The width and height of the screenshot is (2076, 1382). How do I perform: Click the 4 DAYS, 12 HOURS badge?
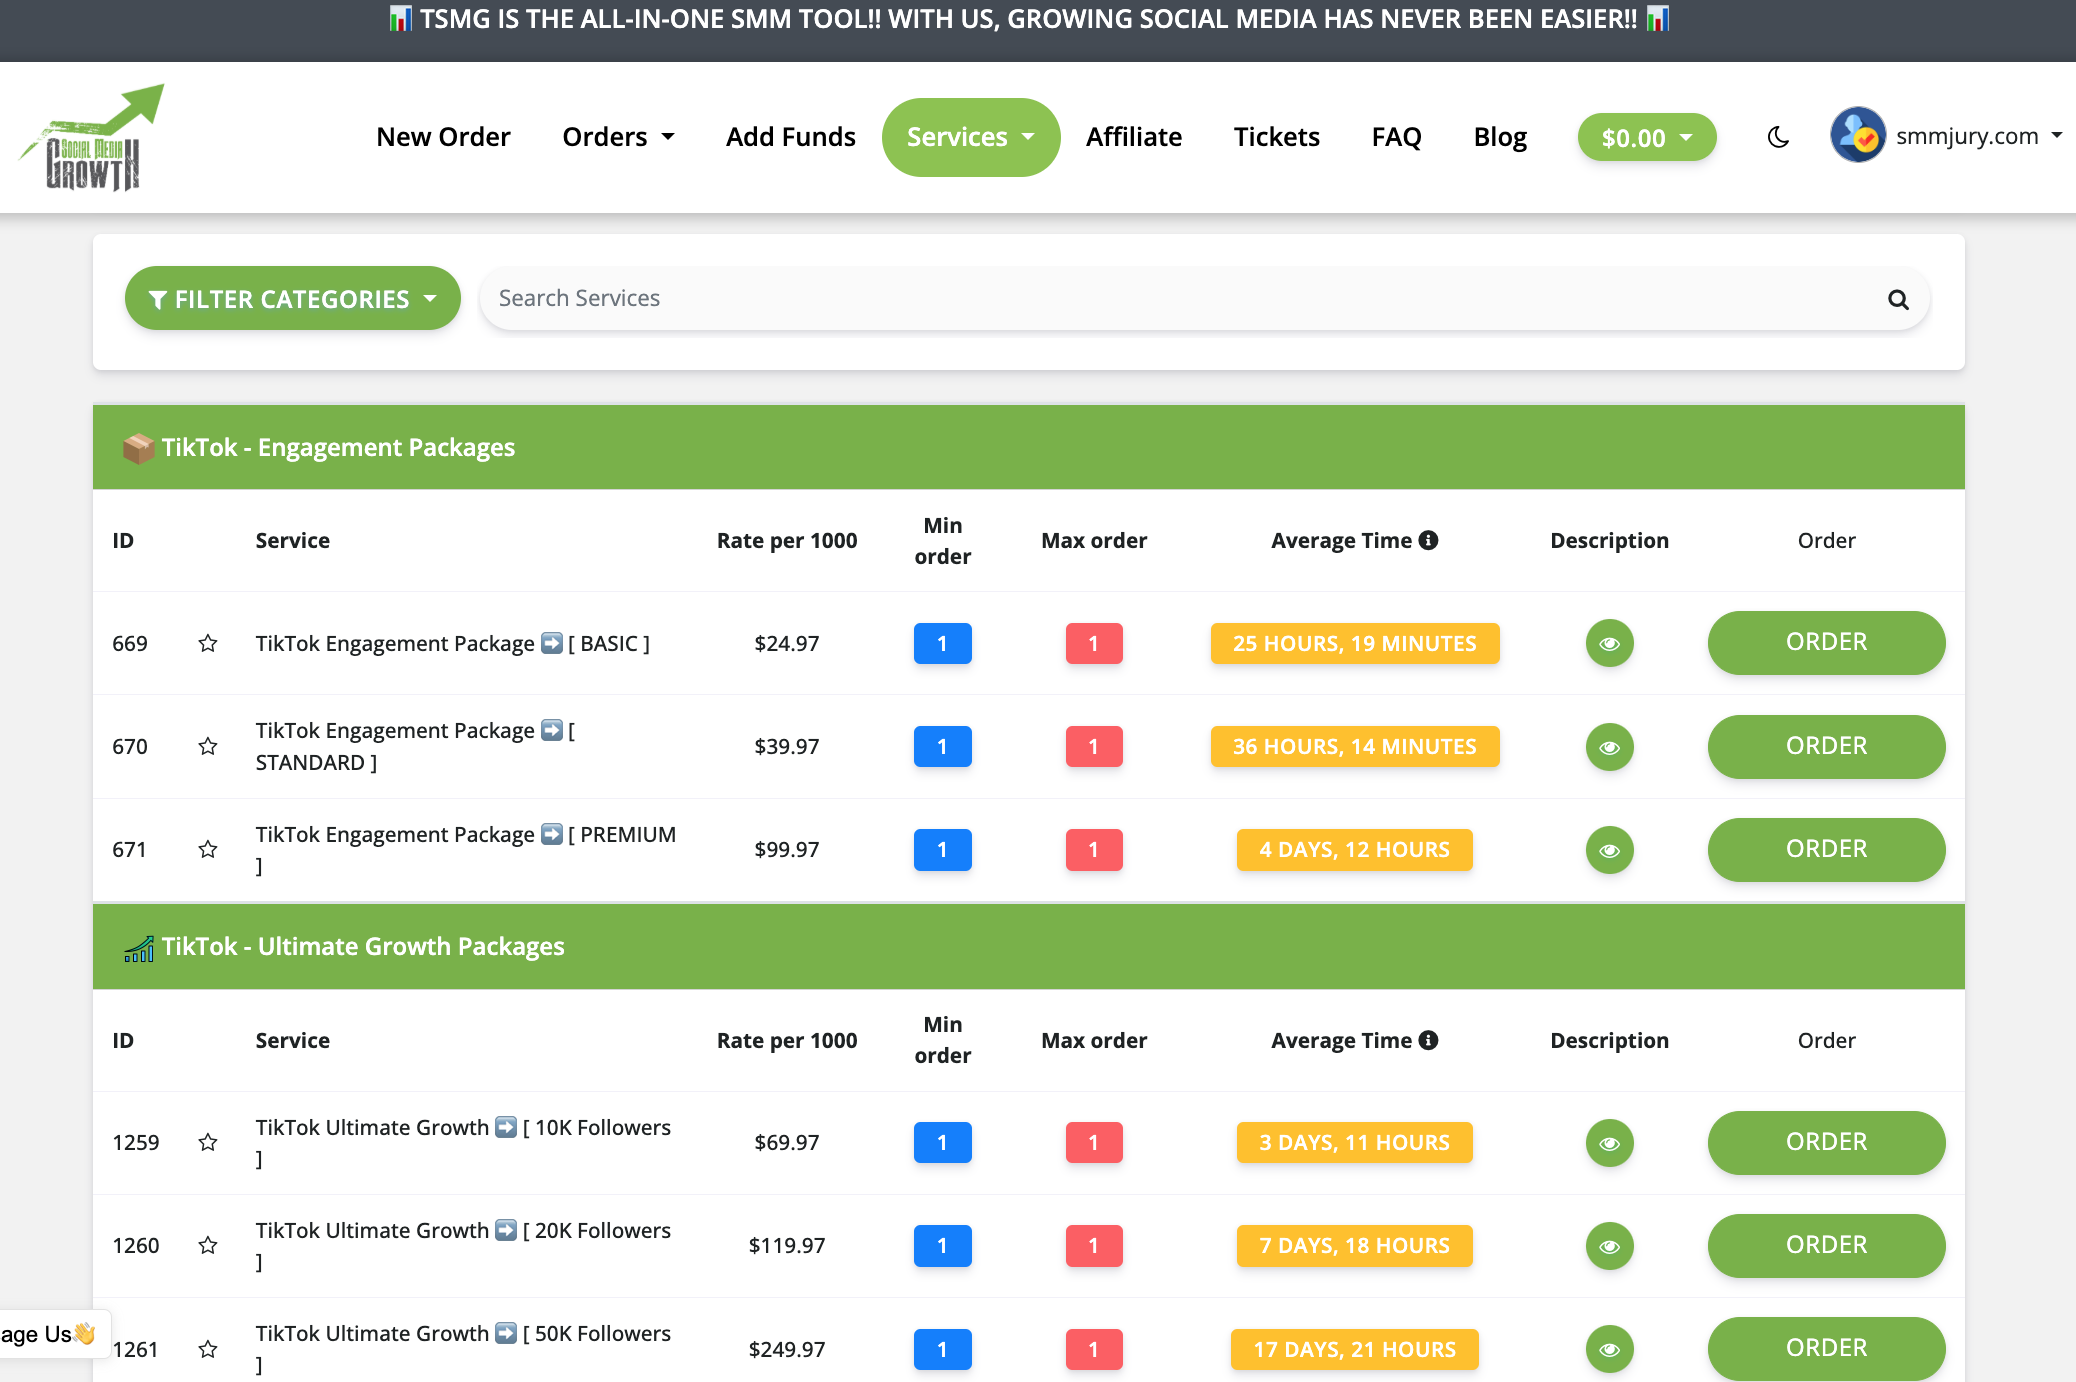1355,850
